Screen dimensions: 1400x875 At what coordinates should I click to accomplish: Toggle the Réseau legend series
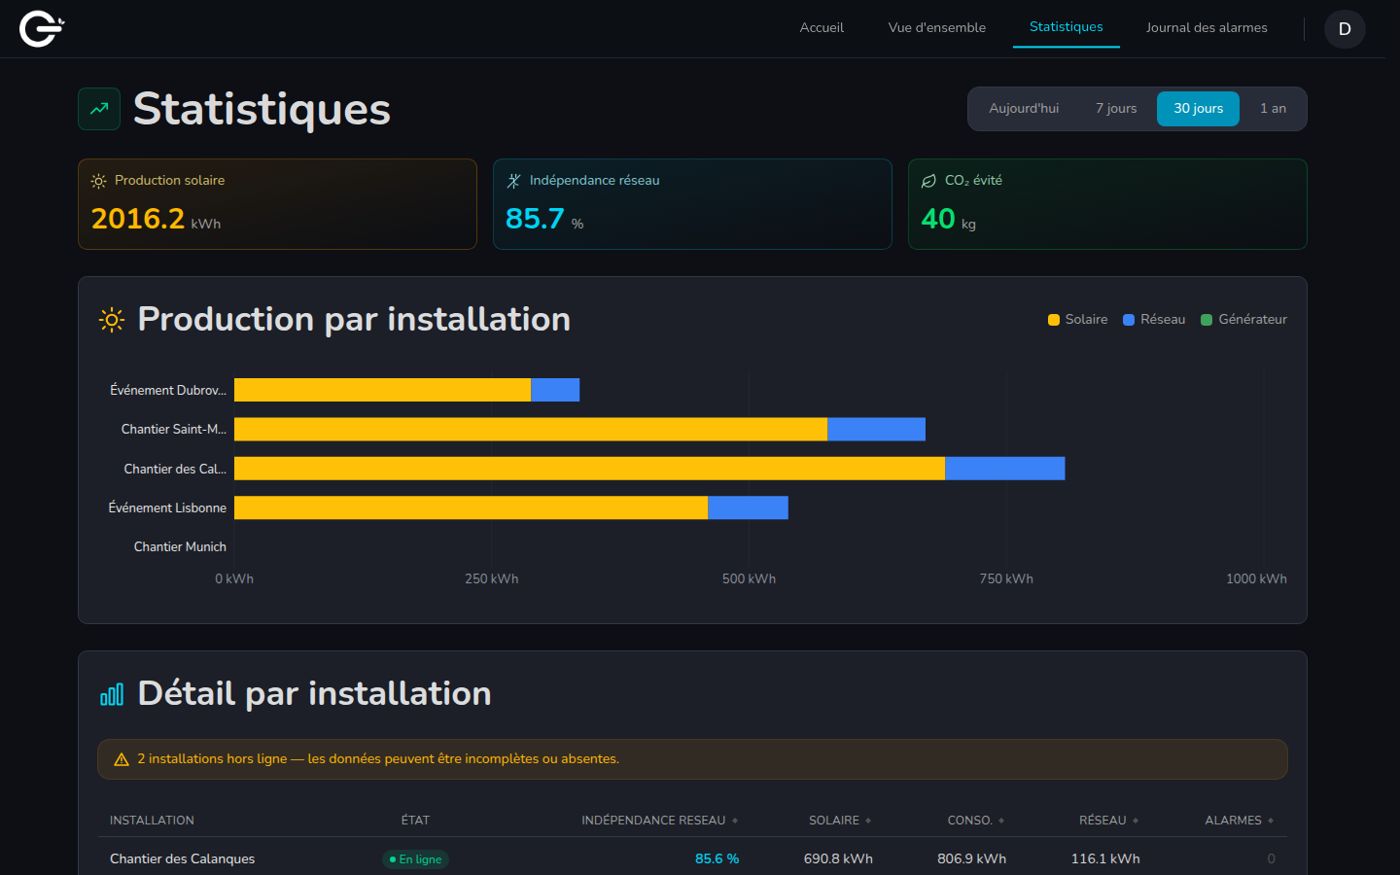click(1153, 320)
